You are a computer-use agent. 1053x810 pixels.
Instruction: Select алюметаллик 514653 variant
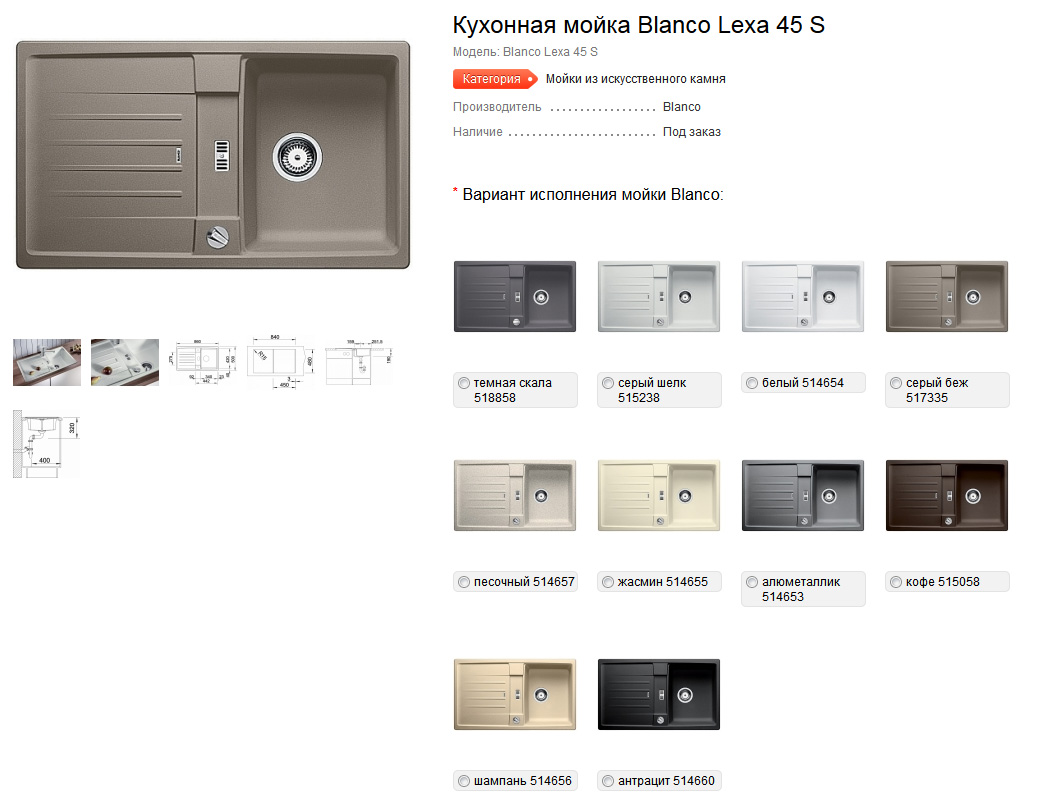752,582
